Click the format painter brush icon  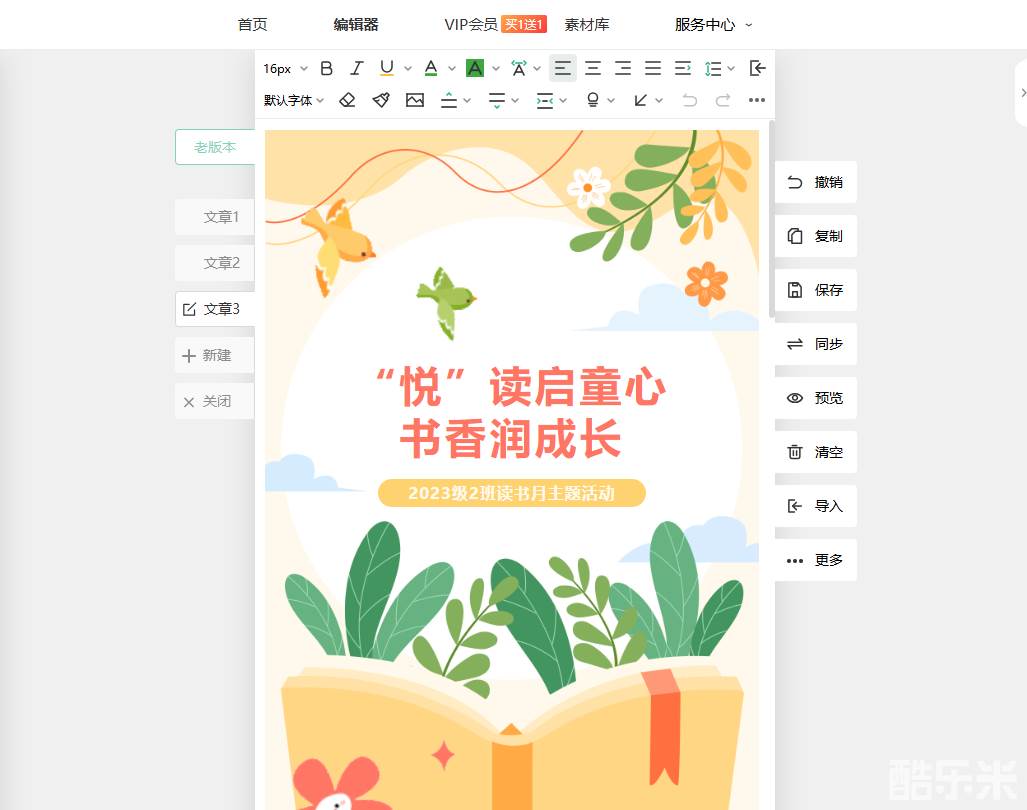[381, 100]
